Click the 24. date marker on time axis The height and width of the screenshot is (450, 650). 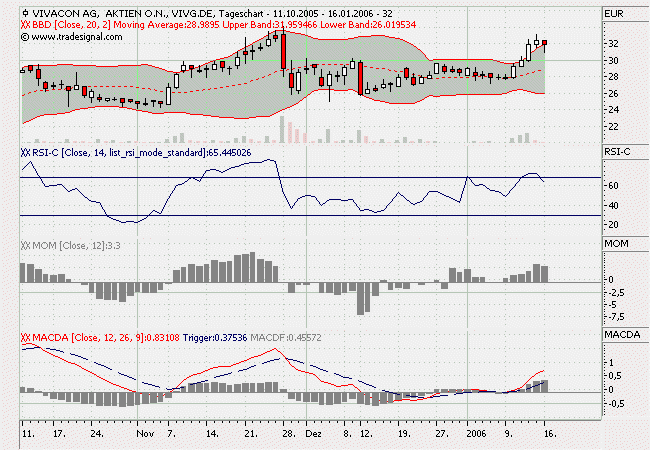[x=97, y=434]
